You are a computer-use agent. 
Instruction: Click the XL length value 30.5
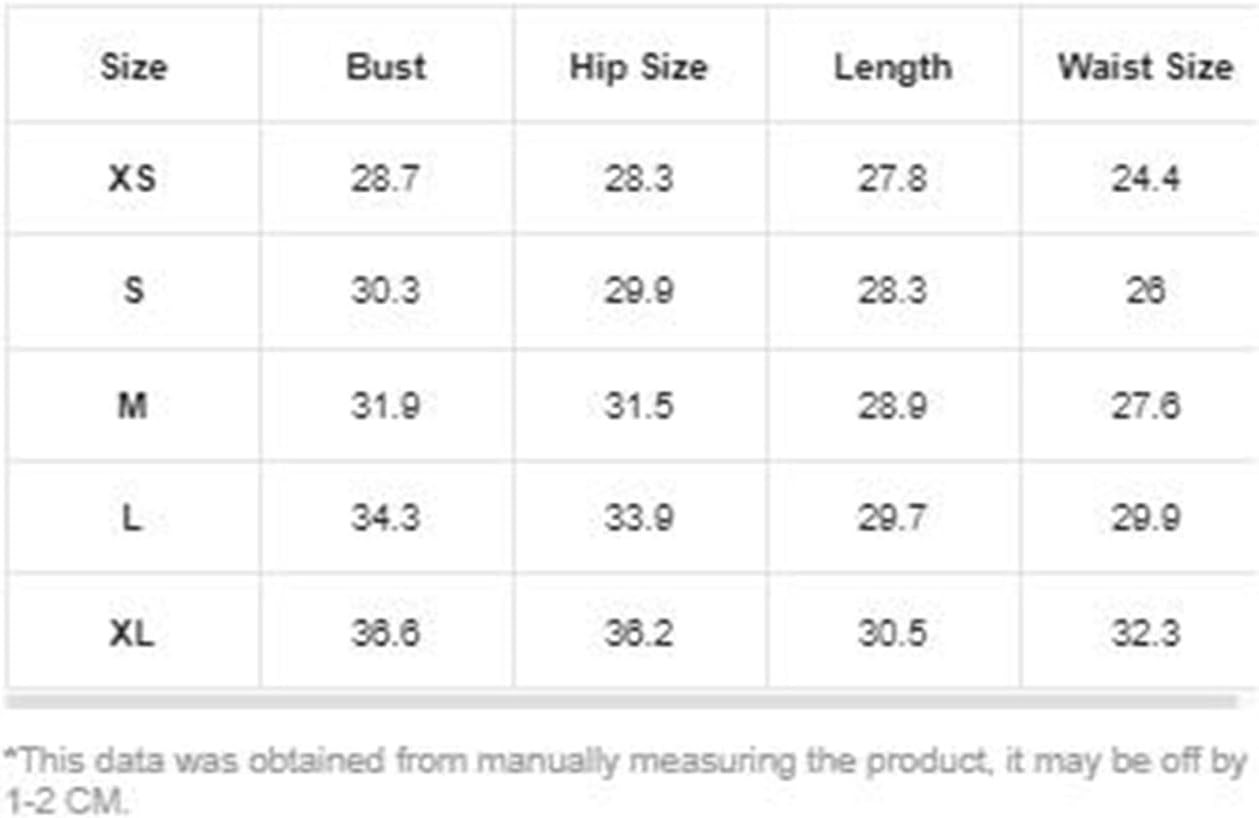(893, 632)
